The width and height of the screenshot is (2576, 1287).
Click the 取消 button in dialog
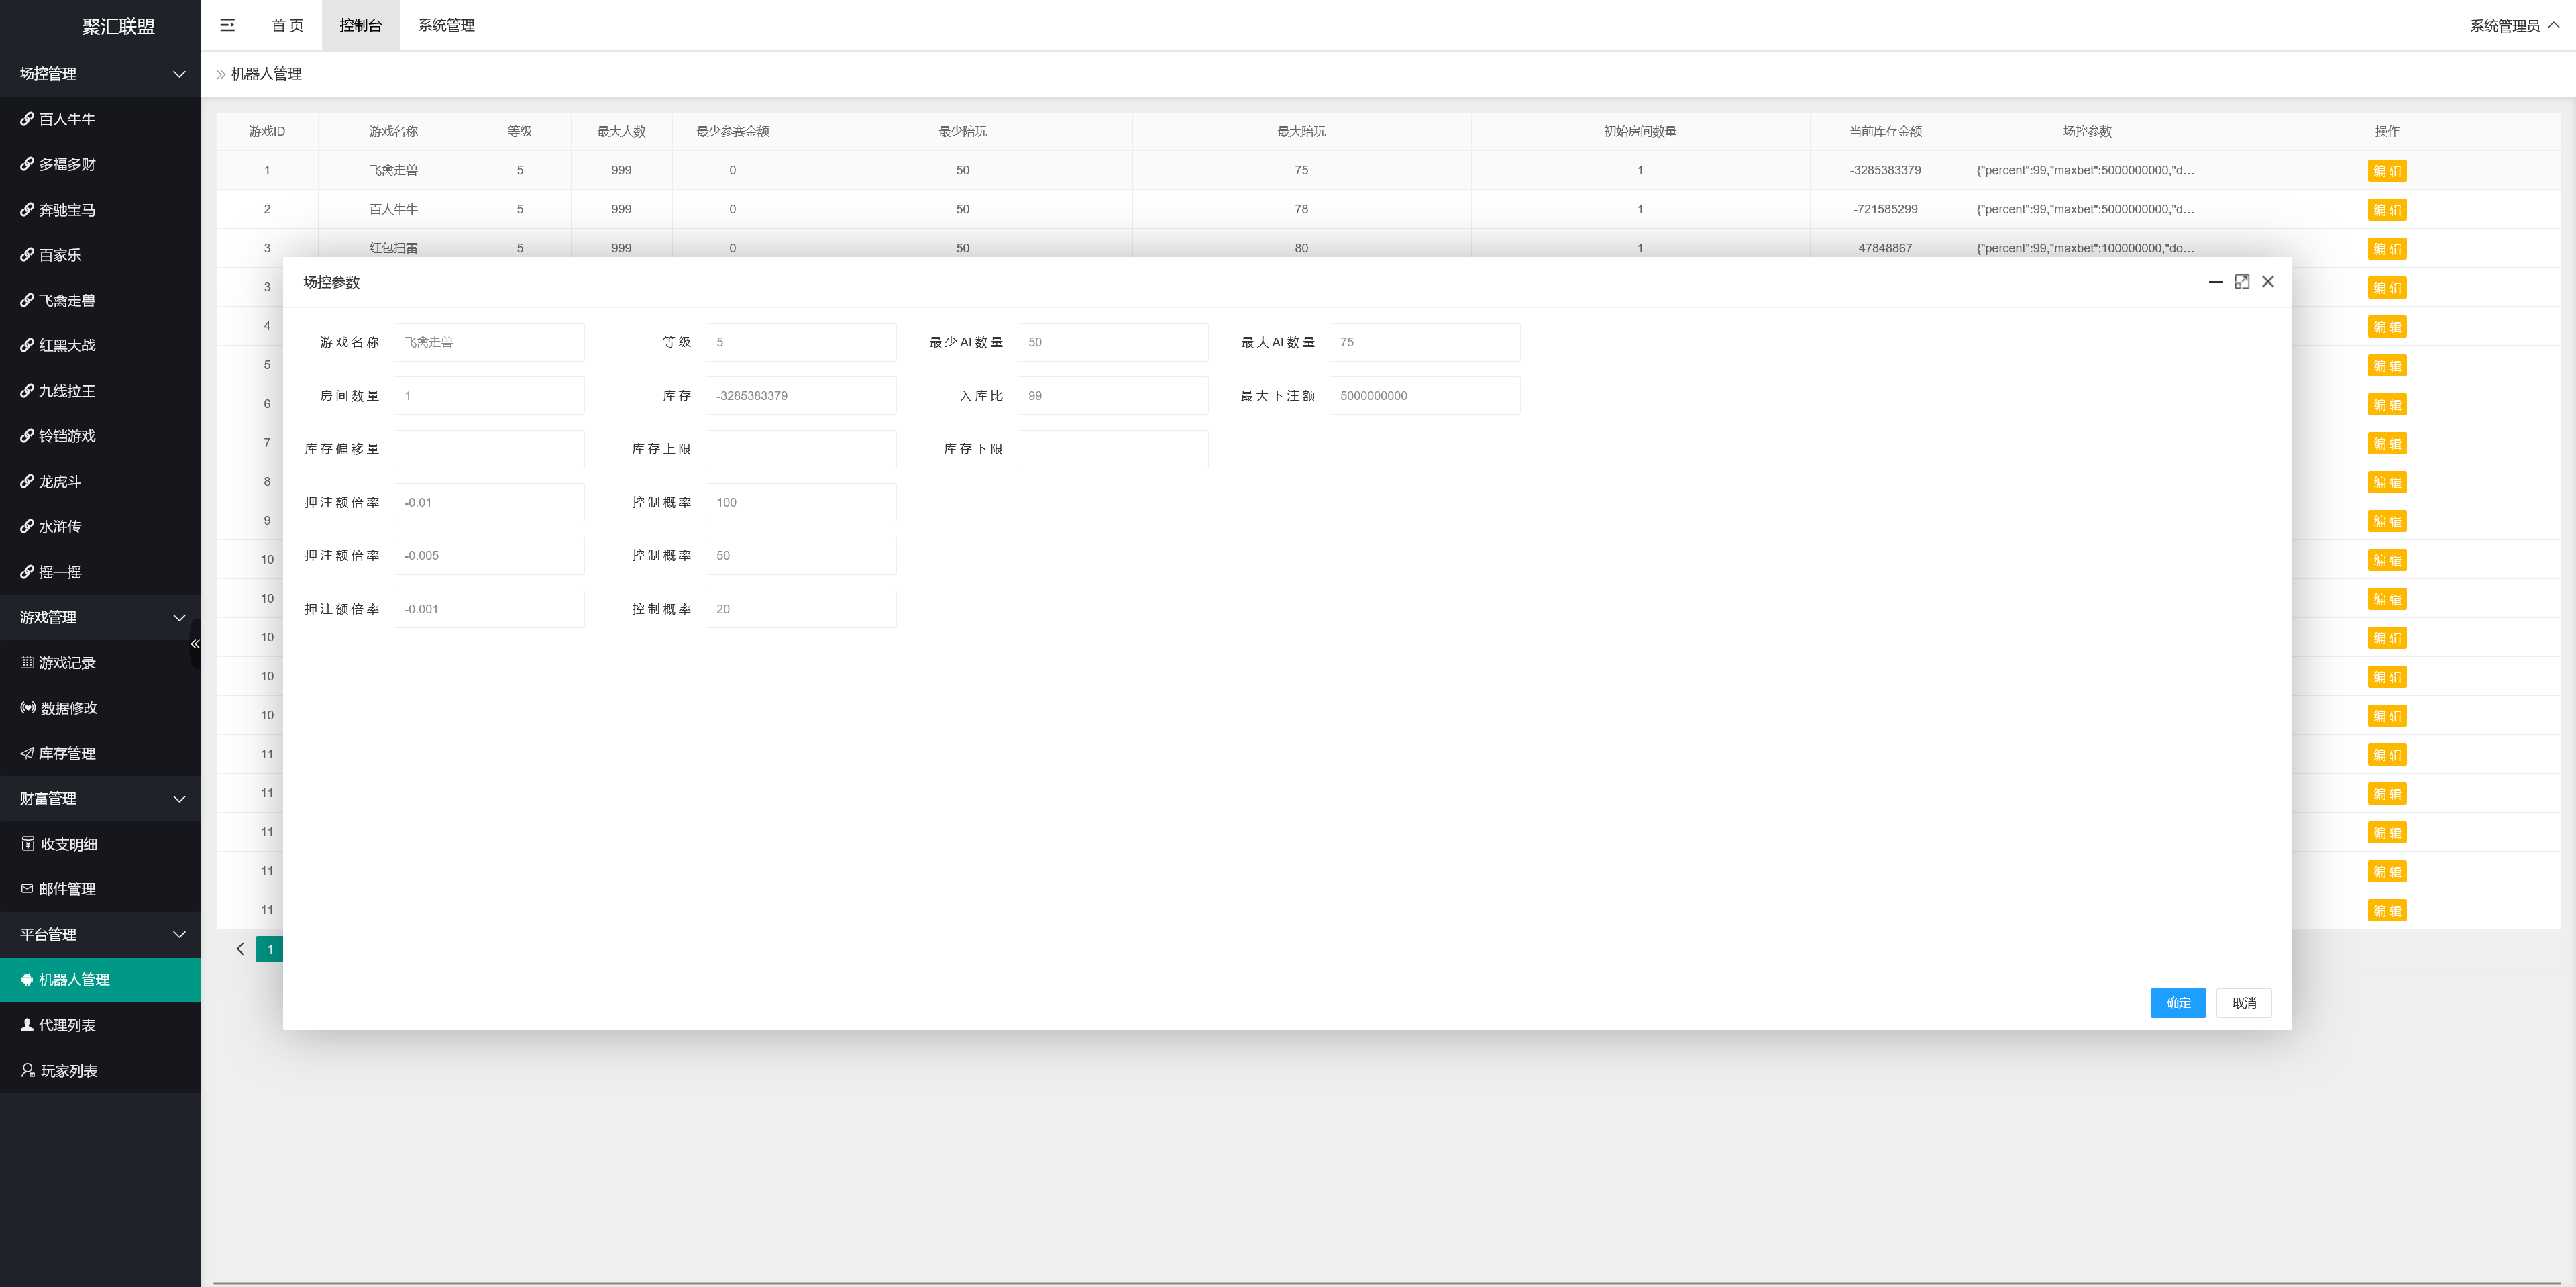pyautogui.click(x=2243, y=1003)
